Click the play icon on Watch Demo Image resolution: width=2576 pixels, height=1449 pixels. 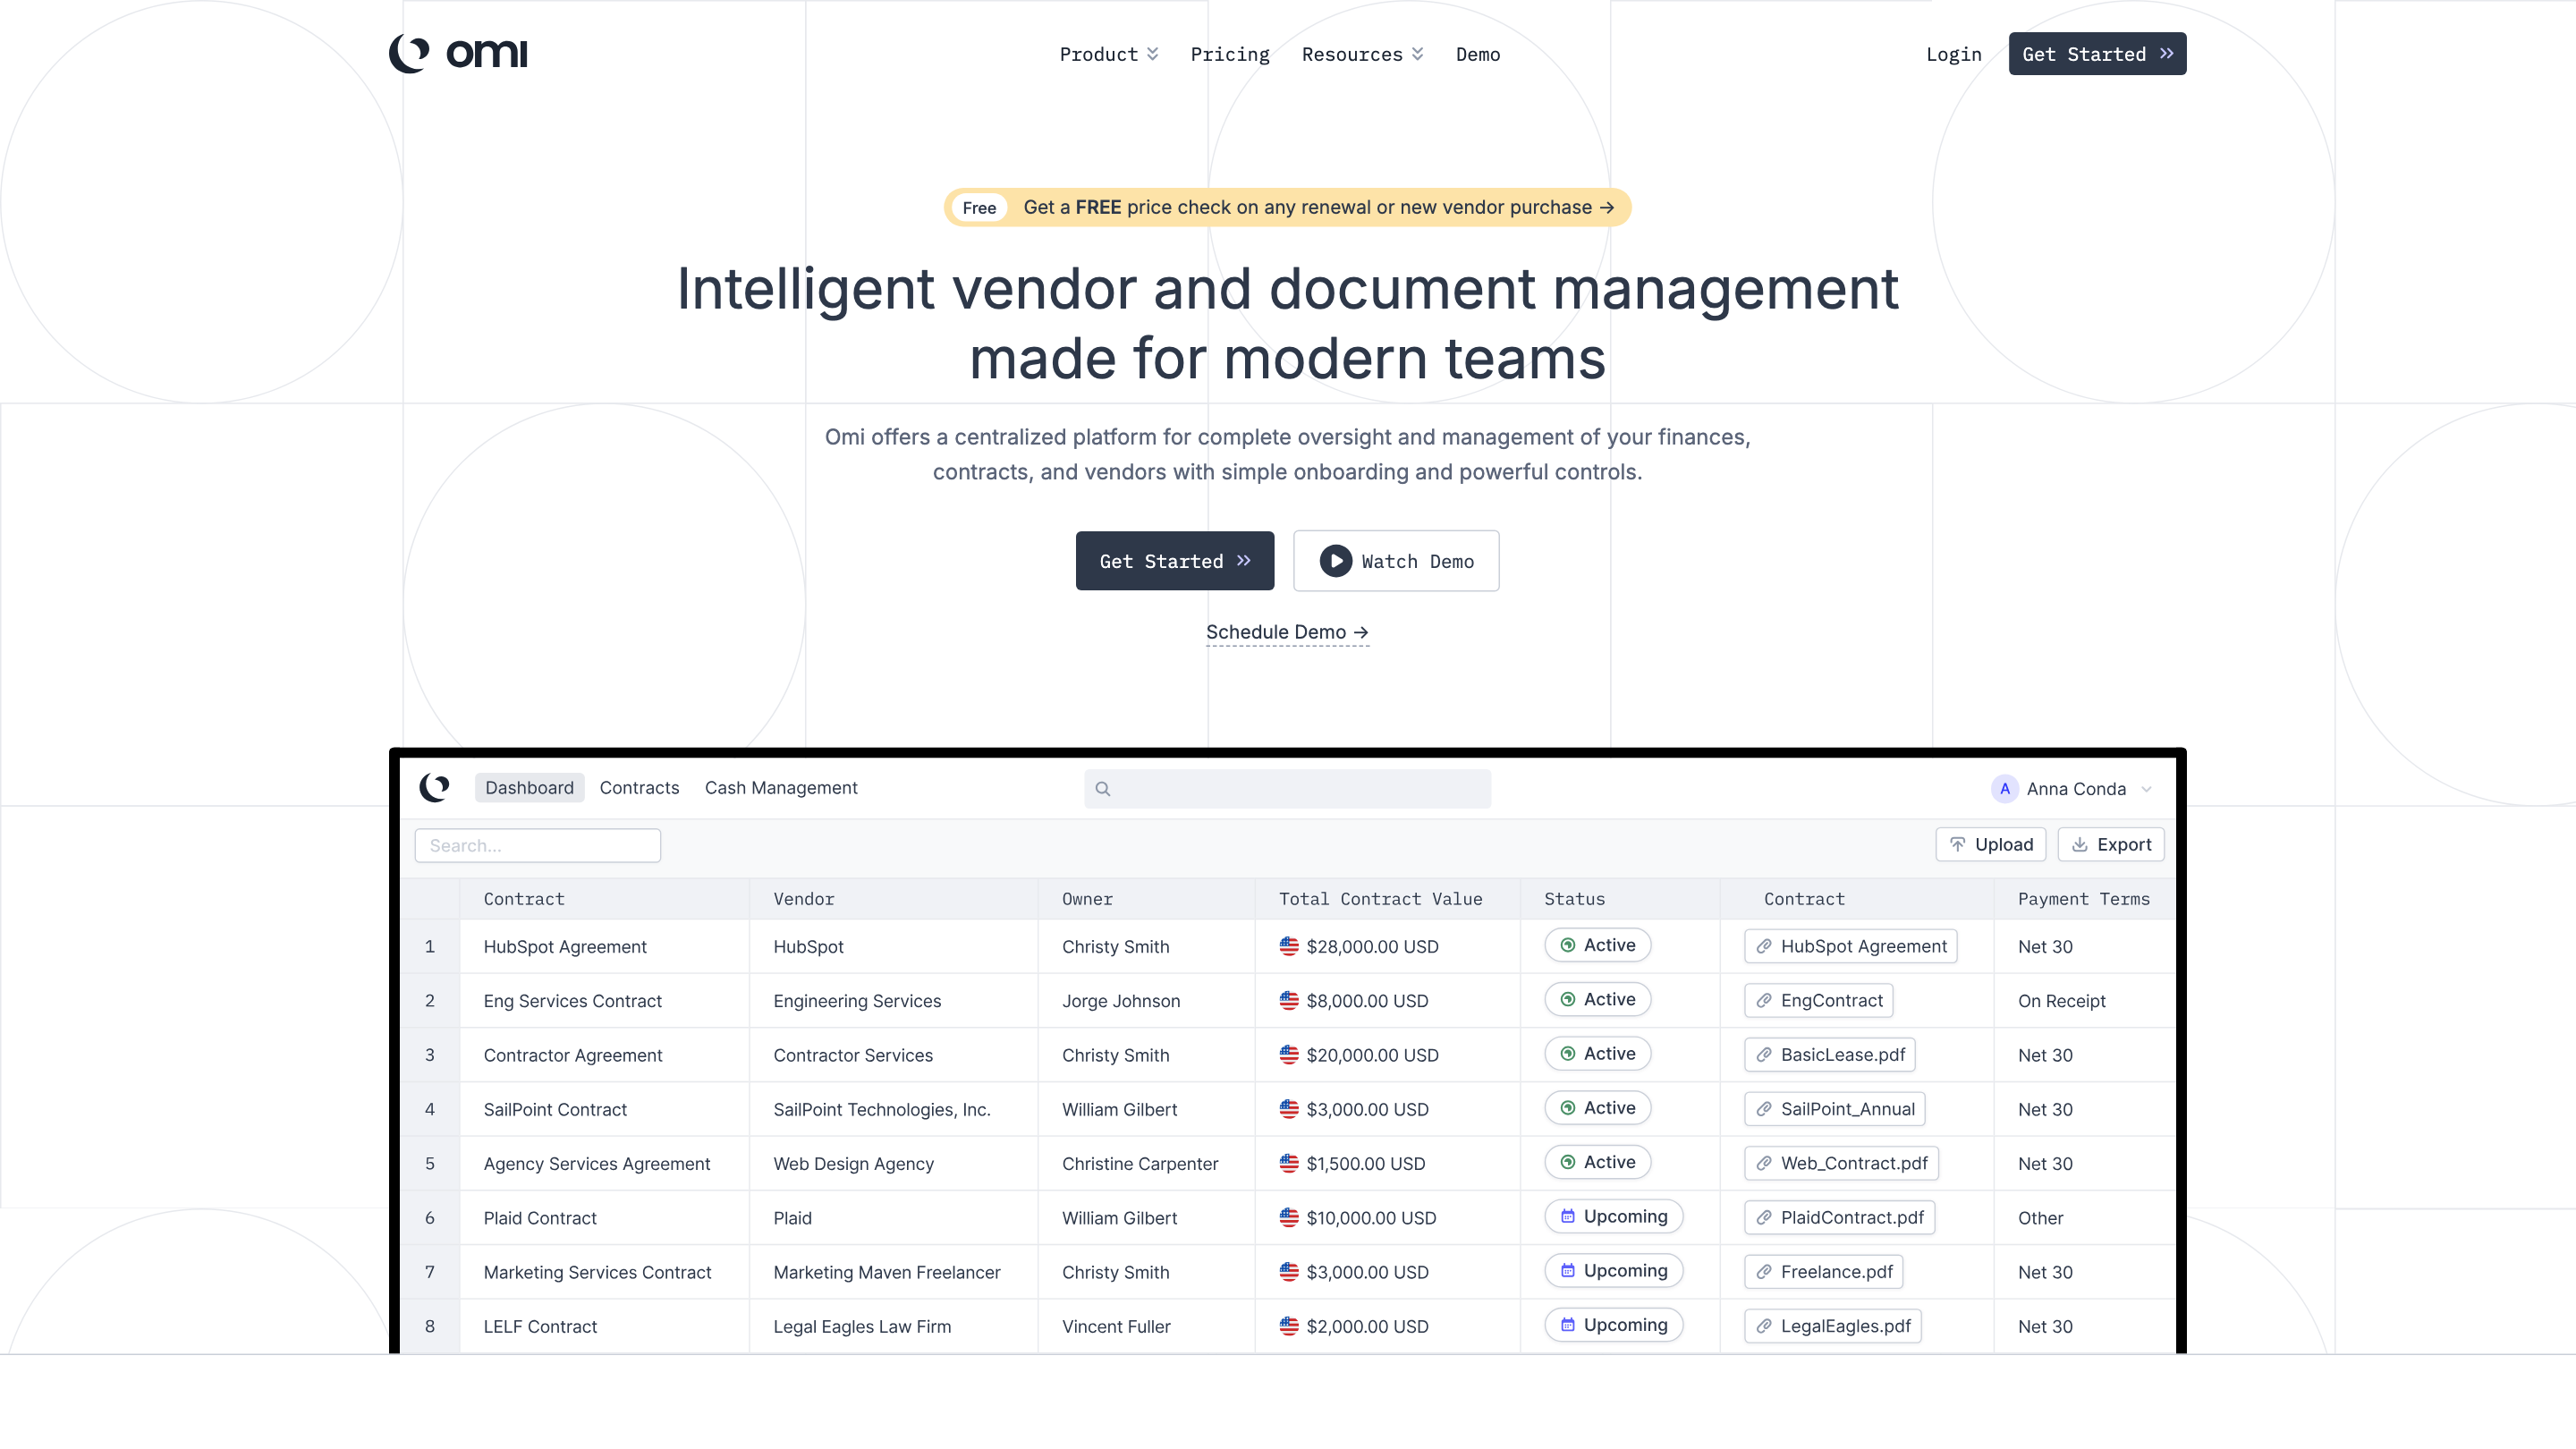1336,561
